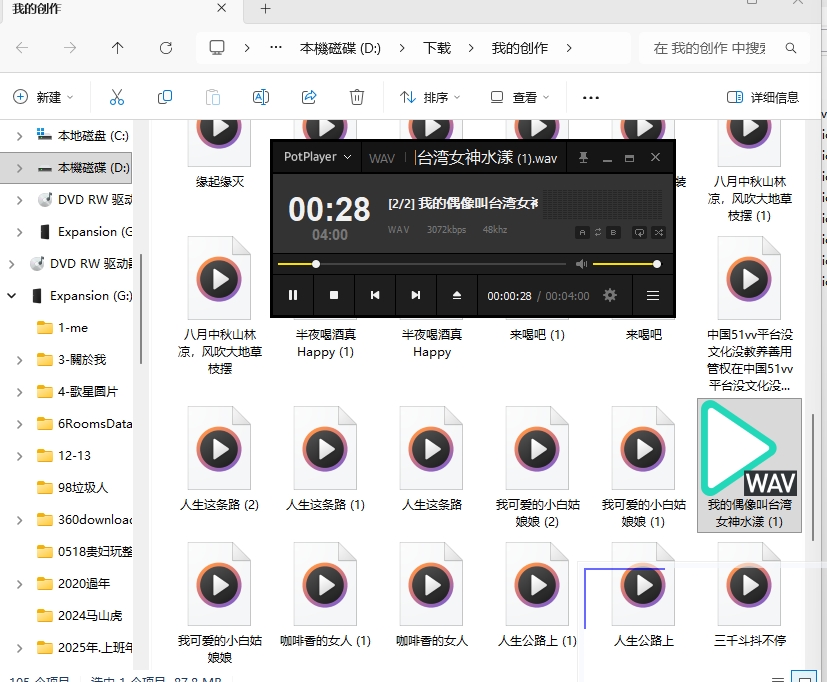Screen dimensions: 827x682
Task: Click the eject/open file icon in PotPlayer
Action: tap(457, 296)
